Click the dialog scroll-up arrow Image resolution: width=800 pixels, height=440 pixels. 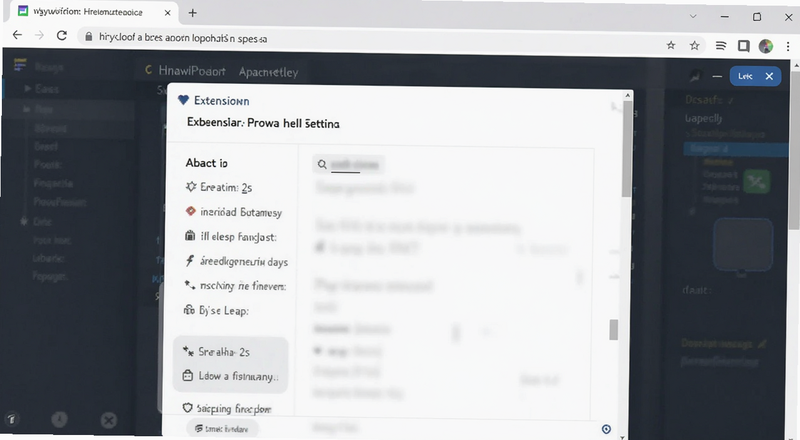(x=628, y=95)
